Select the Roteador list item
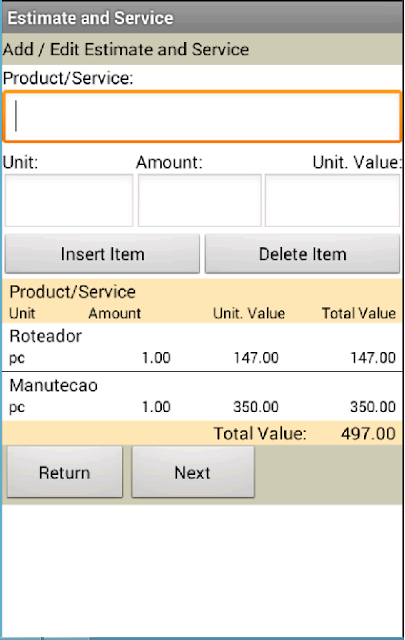This screenshot has width=405, height=640. (202, 347)
